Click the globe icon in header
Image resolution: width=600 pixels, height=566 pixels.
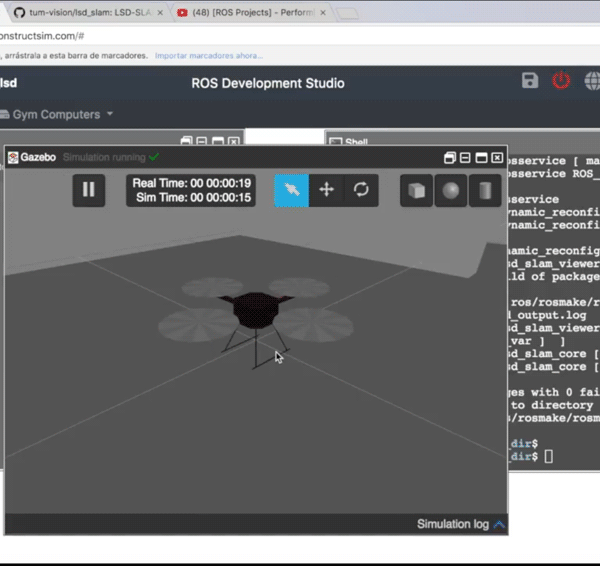[592, 81]
